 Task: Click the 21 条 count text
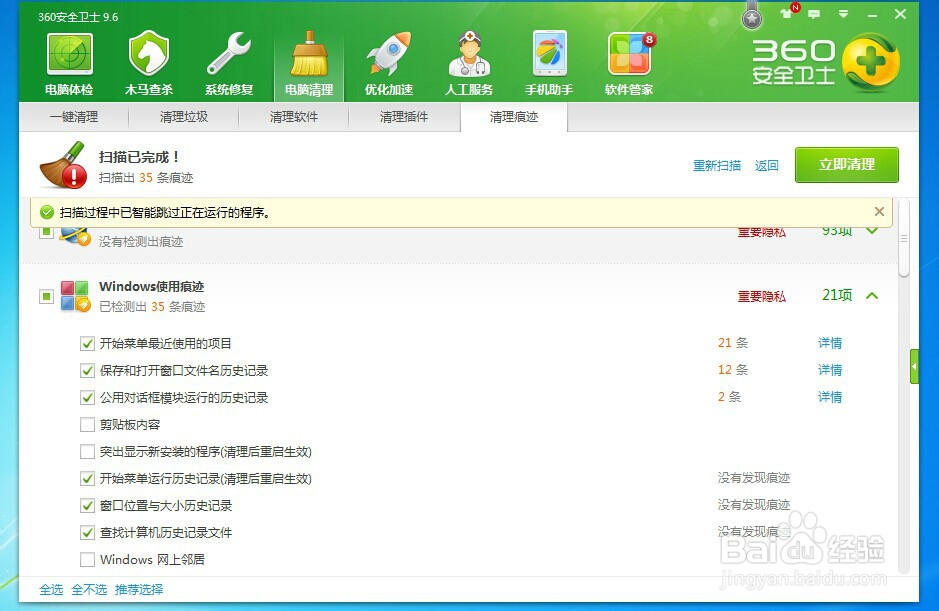733,343
